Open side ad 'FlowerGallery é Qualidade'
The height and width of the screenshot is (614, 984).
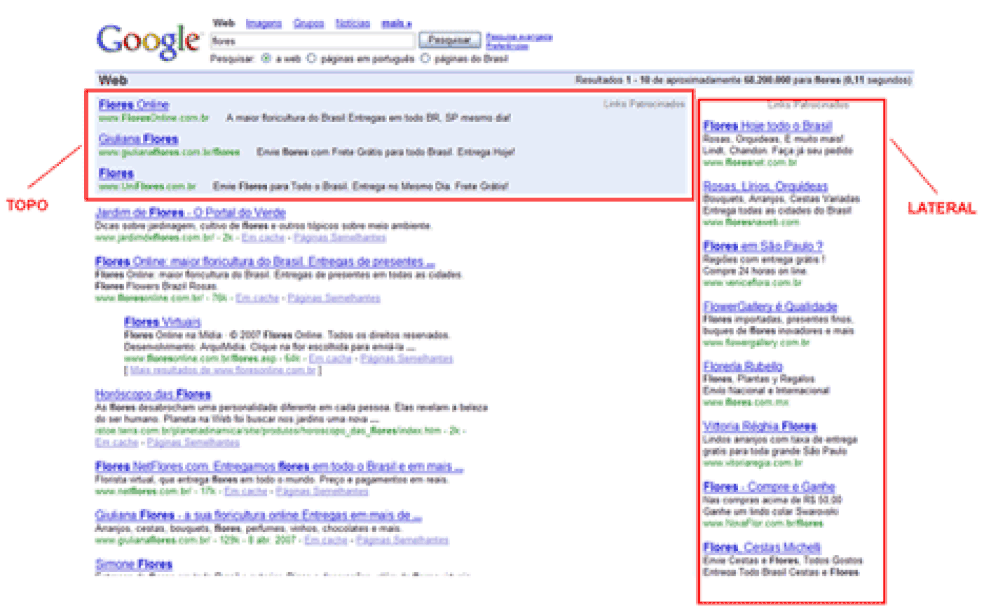(x=770, y=306)
